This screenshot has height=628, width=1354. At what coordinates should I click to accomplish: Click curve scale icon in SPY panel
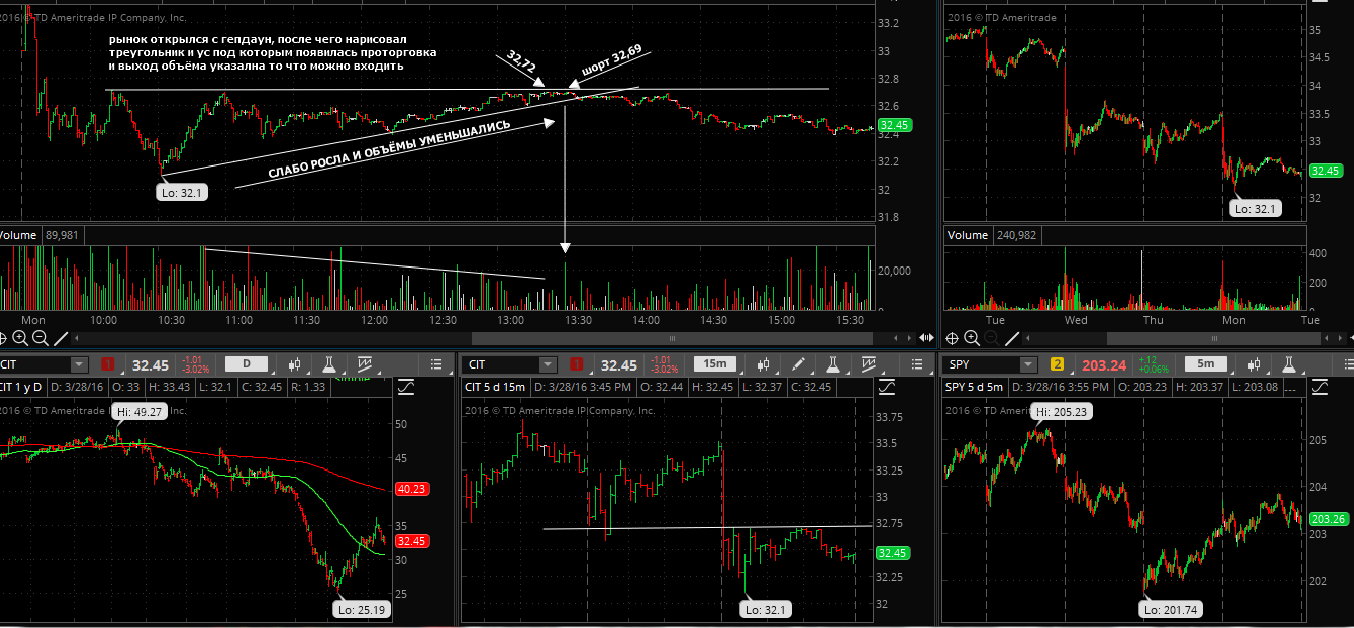click(x=1320, y=387)
